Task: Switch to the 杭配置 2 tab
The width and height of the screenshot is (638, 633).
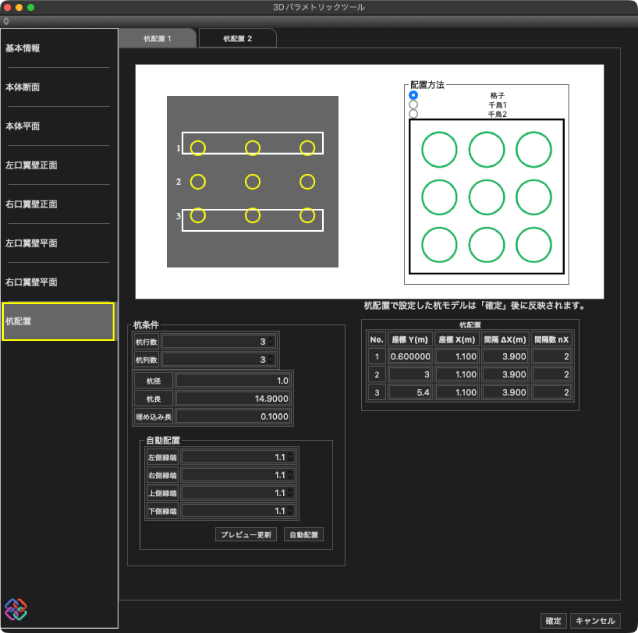Action: (238, 39)
